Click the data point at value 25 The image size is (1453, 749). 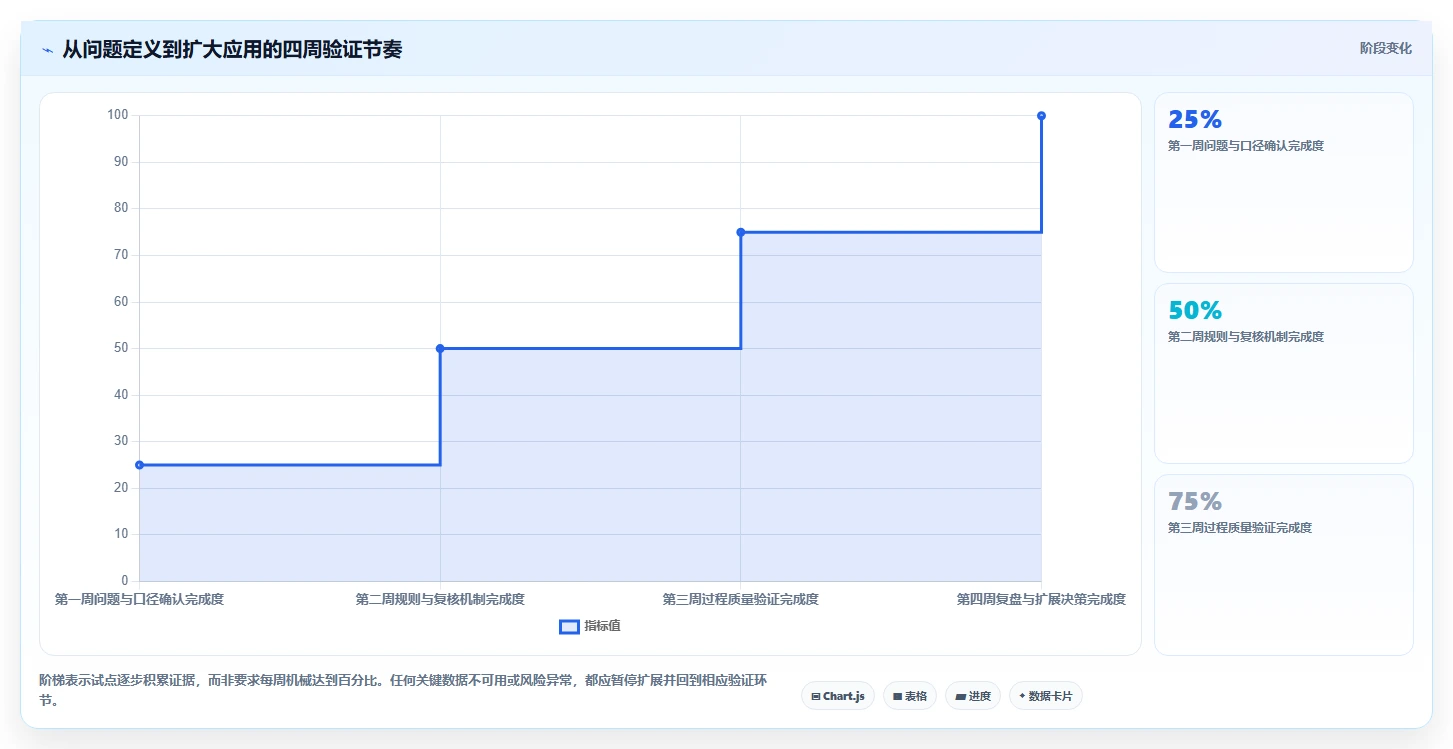(140, 465)
